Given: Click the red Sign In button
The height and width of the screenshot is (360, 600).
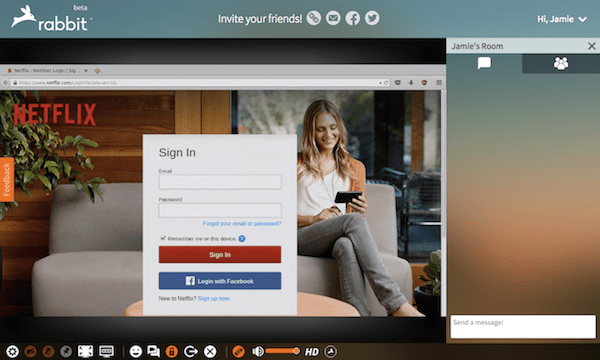Looking at the screenshot, I should [220, 254].
